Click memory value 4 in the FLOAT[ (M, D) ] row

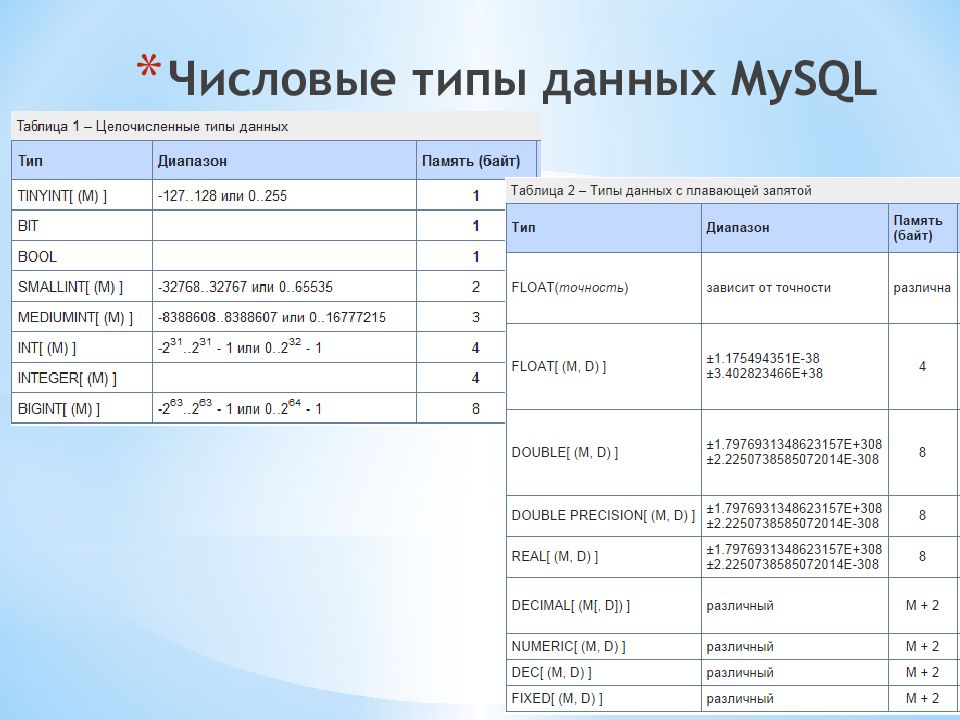click(922, 366)
